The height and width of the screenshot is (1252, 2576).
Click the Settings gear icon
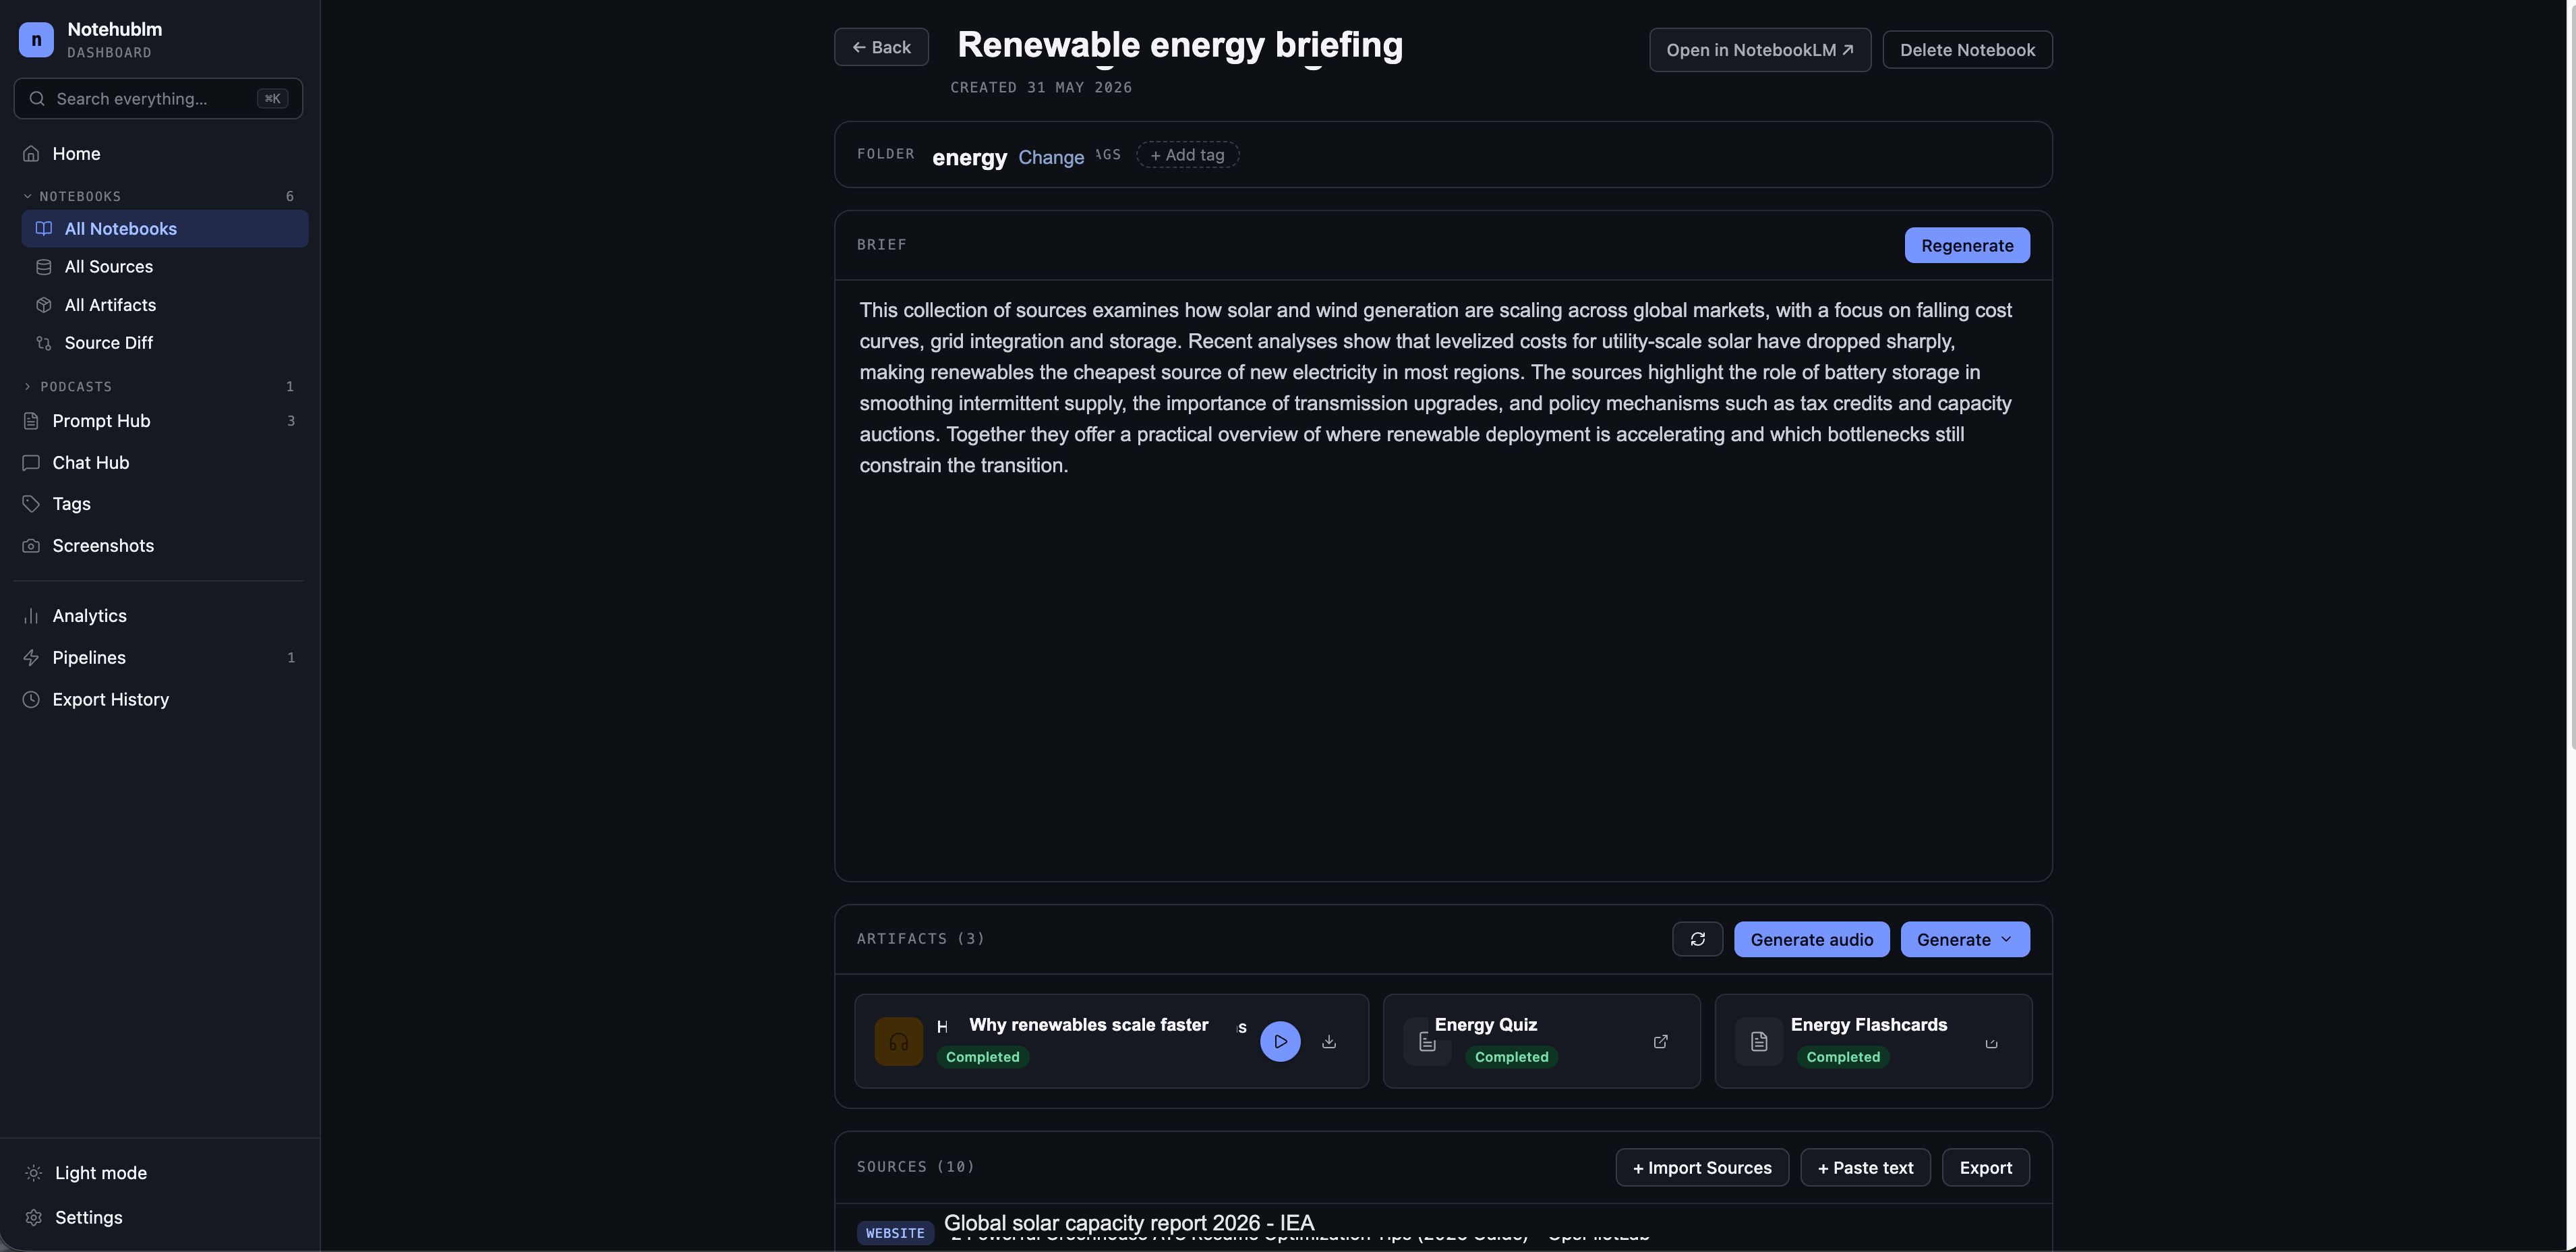(x=33, y=1217)
